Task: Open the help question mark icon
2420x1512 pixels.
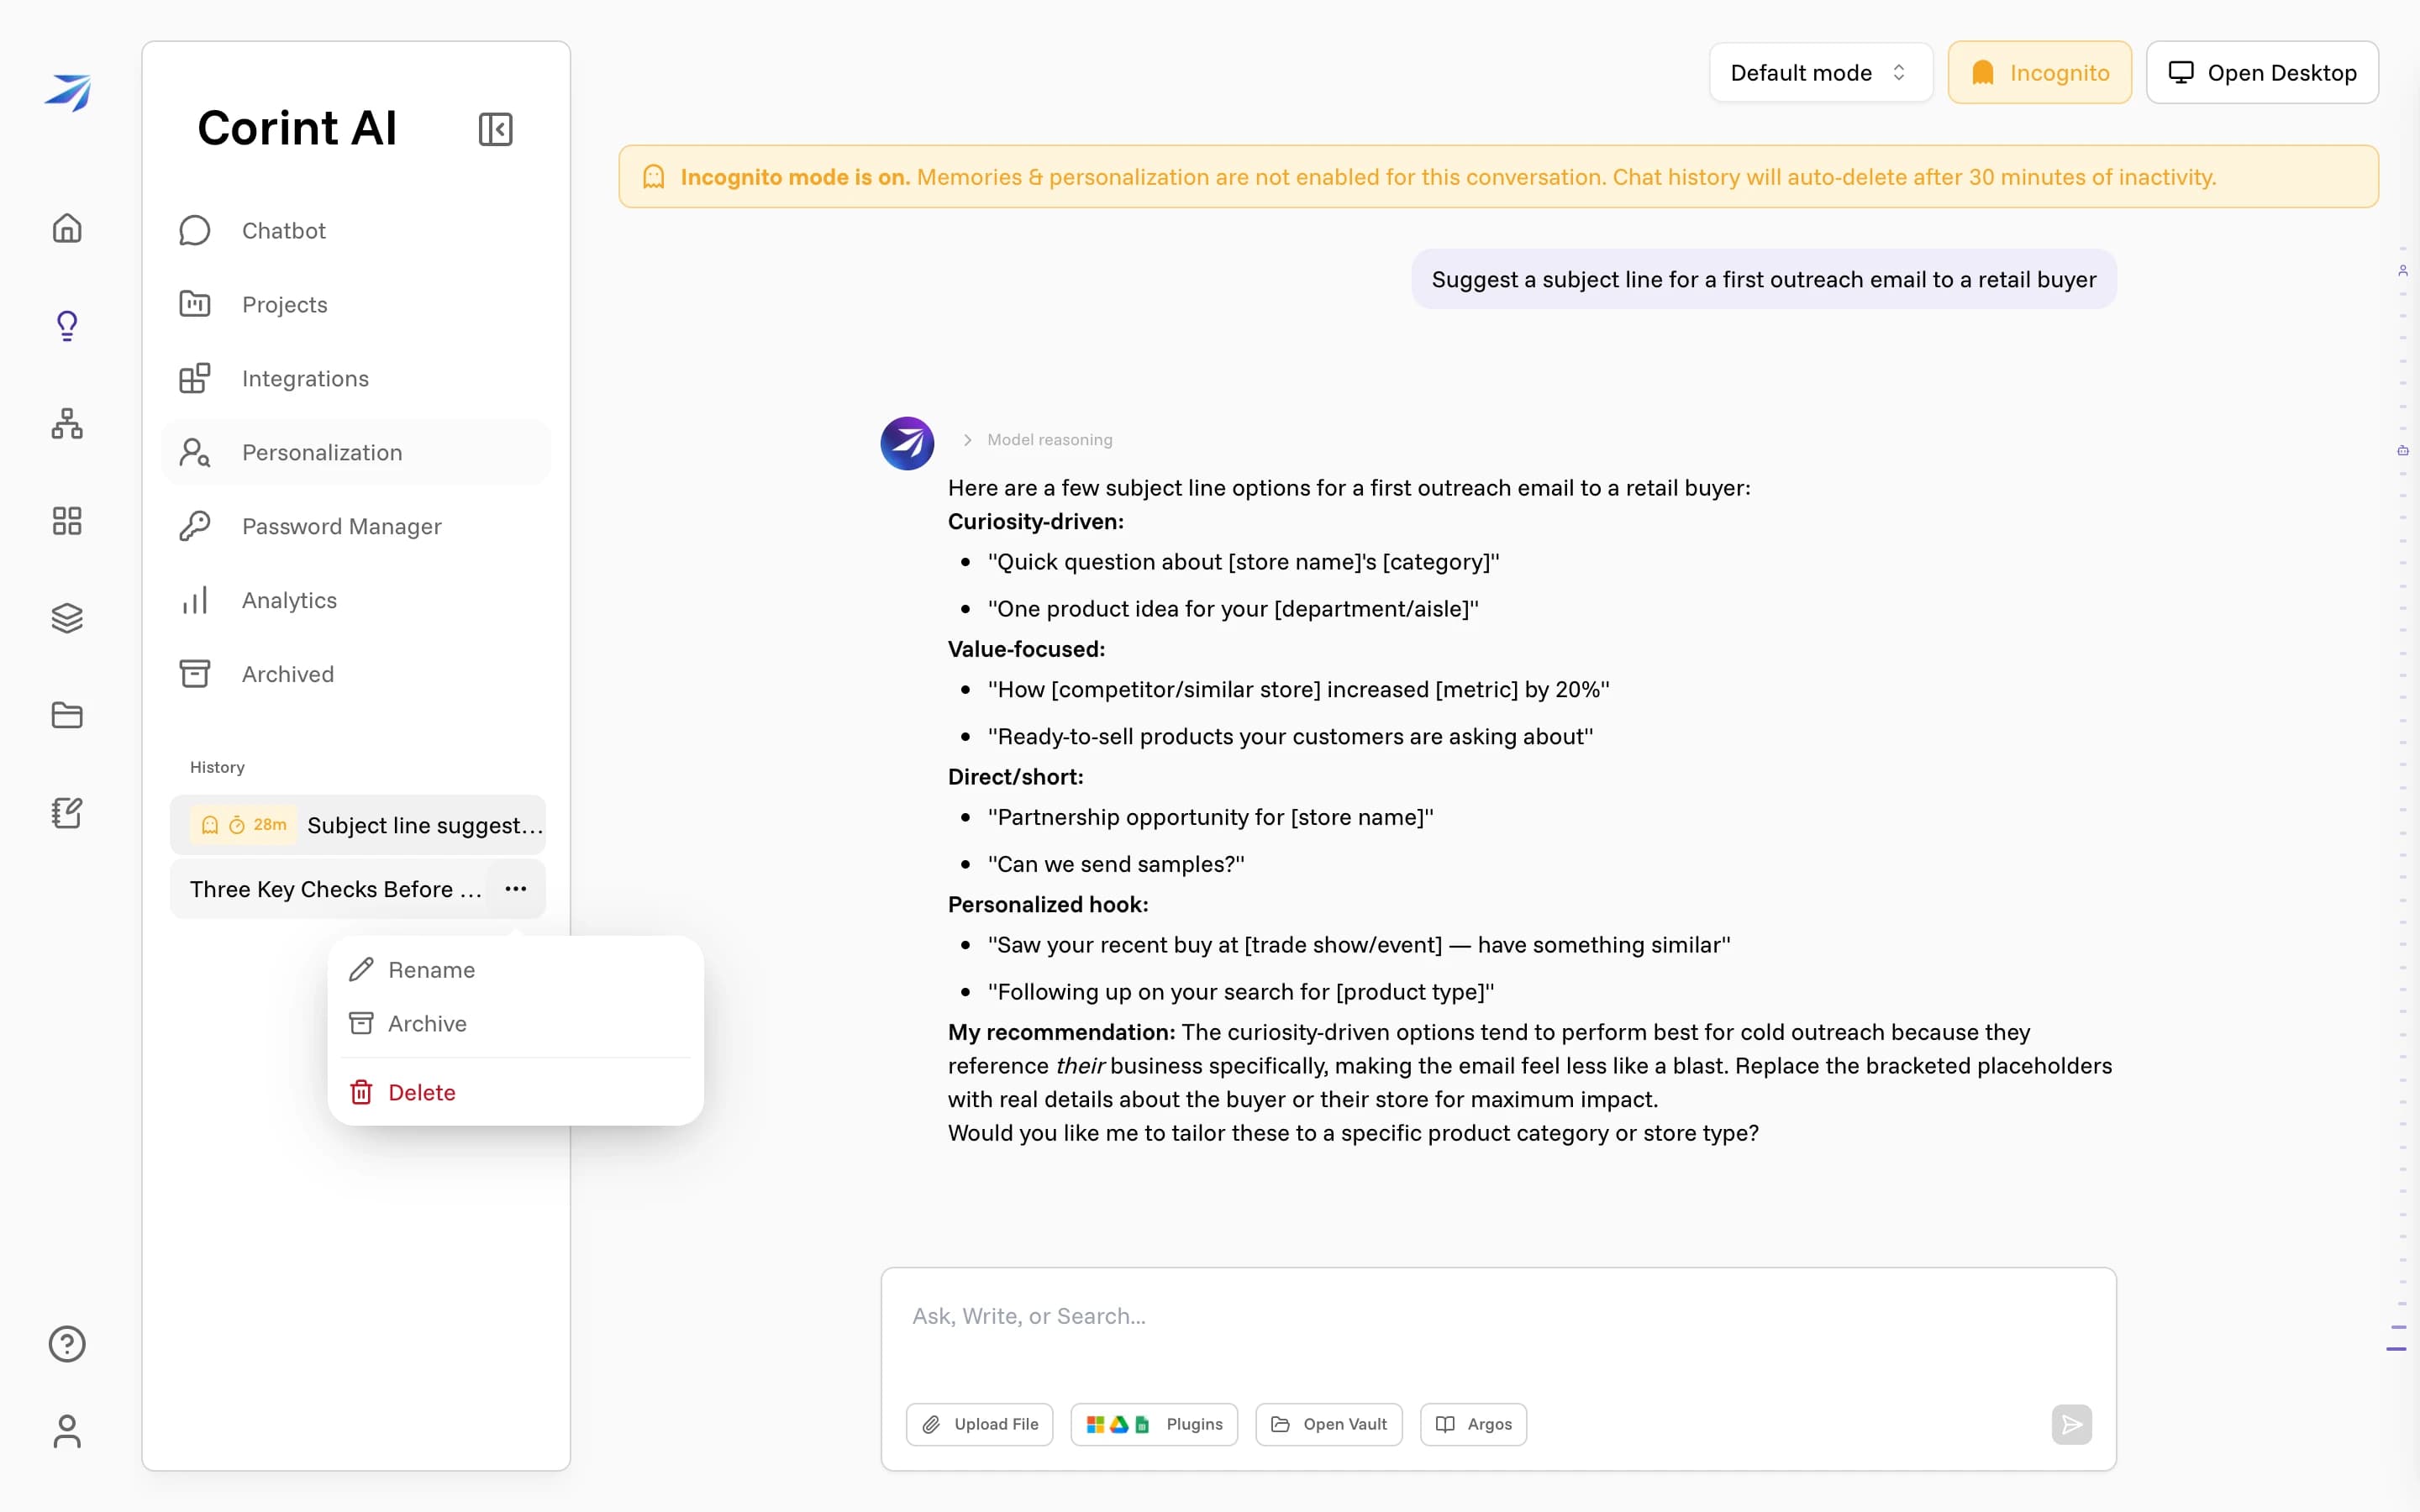Action: coord(67,1344)
